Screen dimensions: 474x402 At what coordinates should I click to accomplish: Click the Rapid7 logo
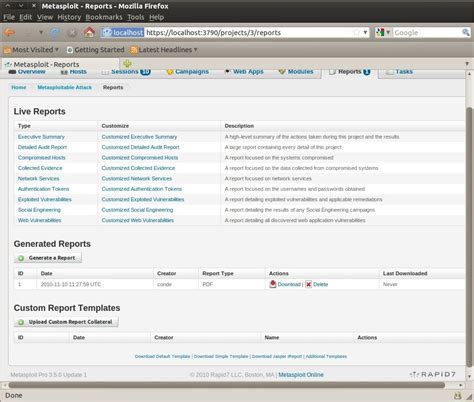tap(432, 374)
